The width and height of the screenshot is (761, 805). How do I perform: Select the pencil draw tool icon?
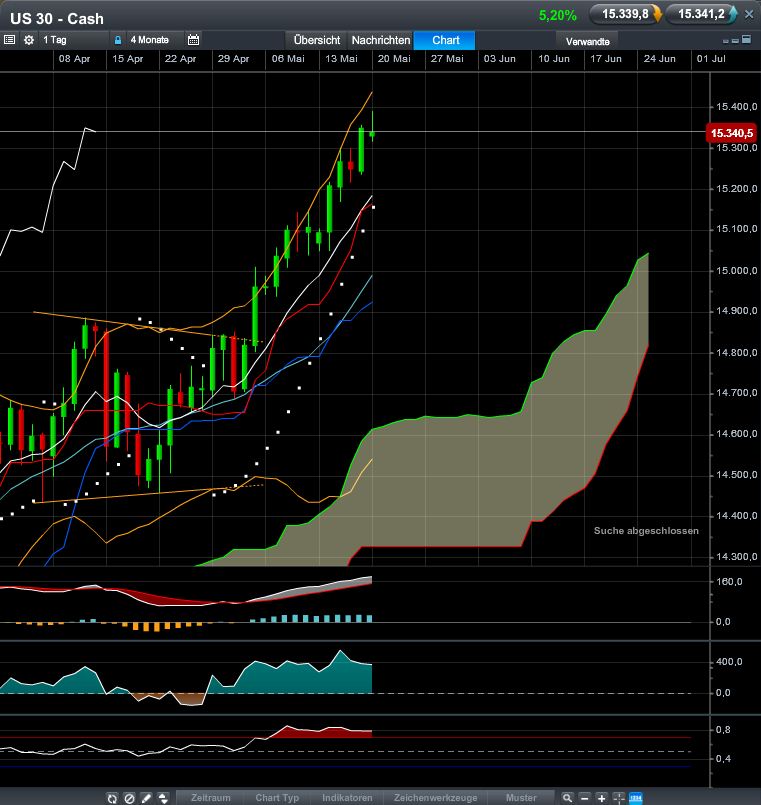pos(146,798)
